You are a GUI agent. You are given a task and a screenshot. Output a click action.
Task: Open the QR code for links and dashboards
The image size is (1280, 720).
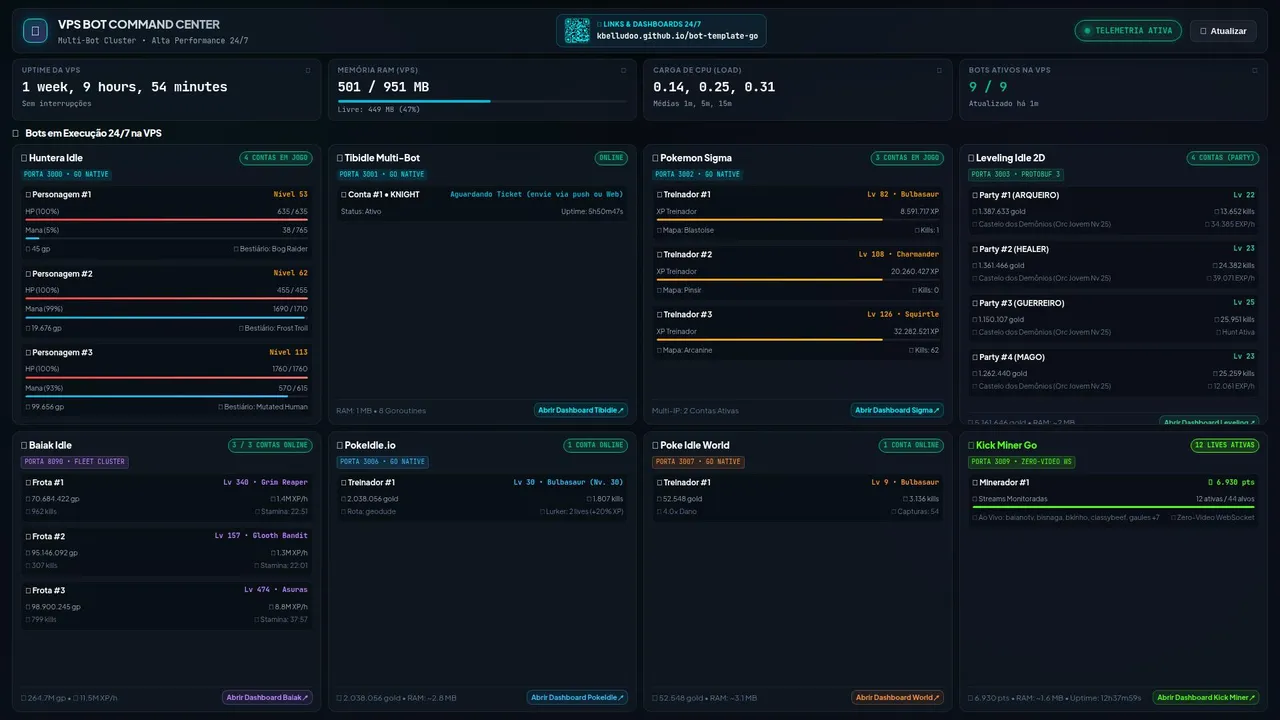(577, 31)
